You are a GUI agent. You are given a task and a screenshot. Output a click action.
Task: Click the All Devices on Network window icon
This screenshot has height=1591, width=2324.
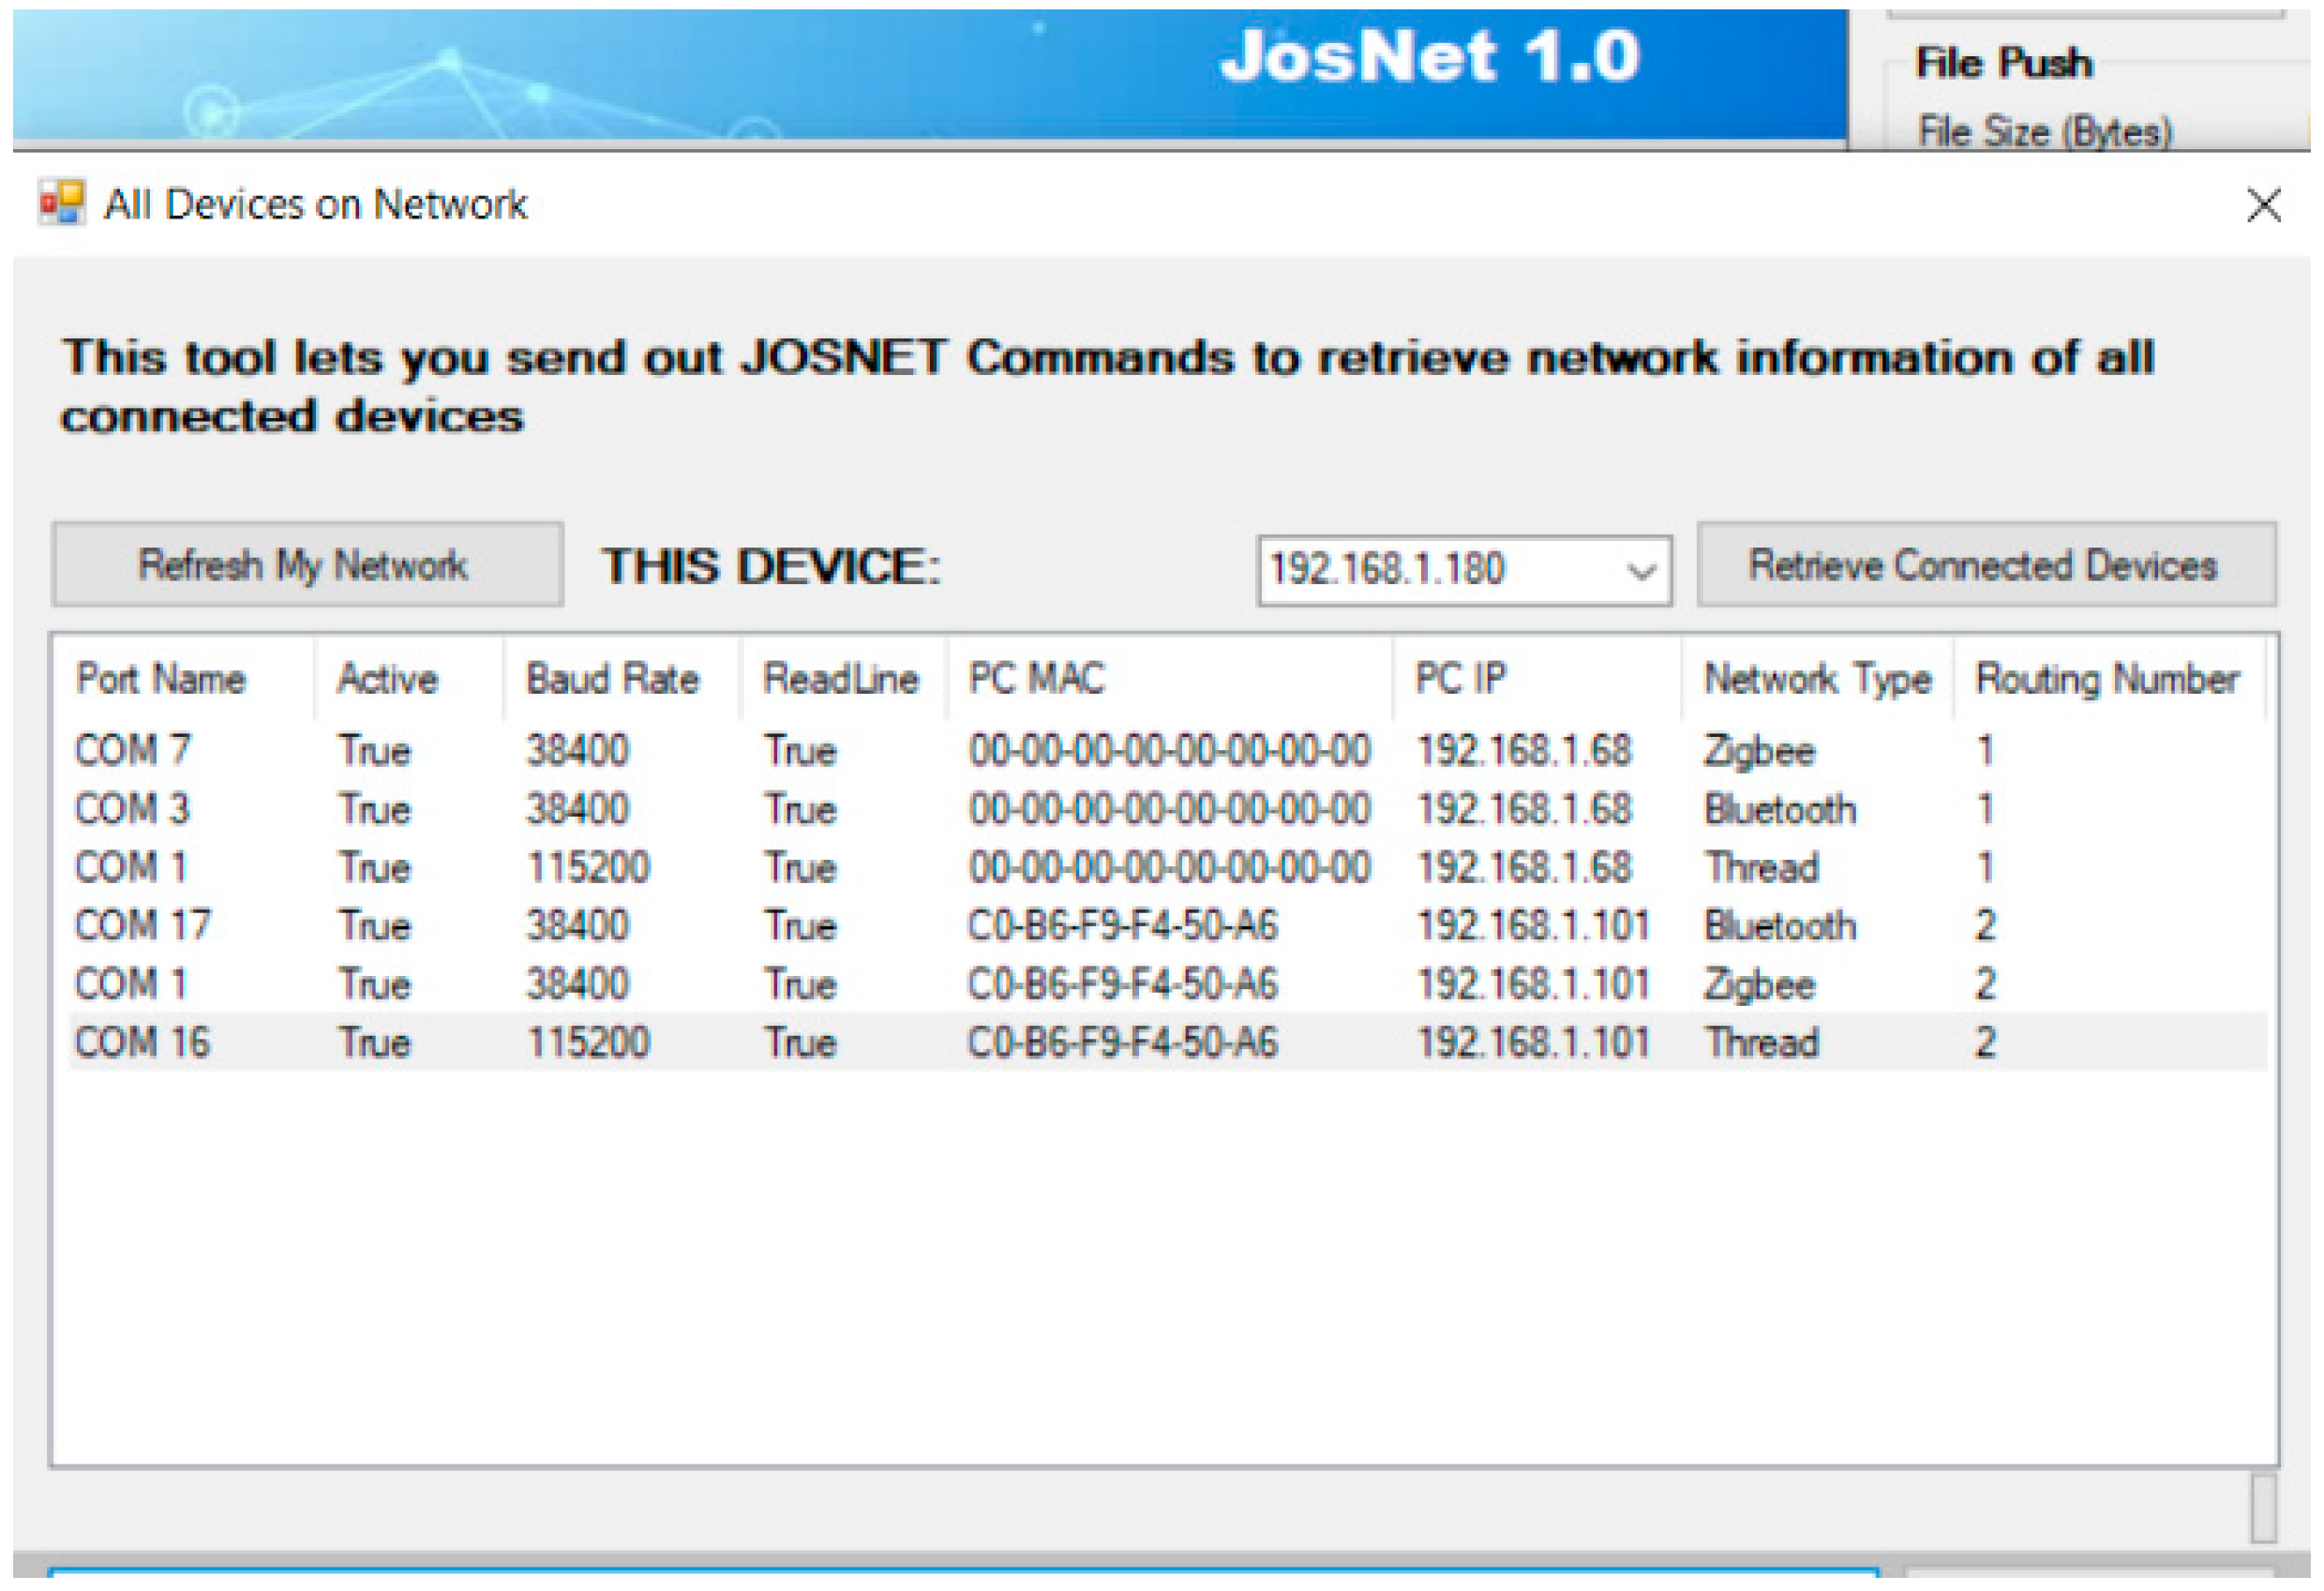point(62,203)
